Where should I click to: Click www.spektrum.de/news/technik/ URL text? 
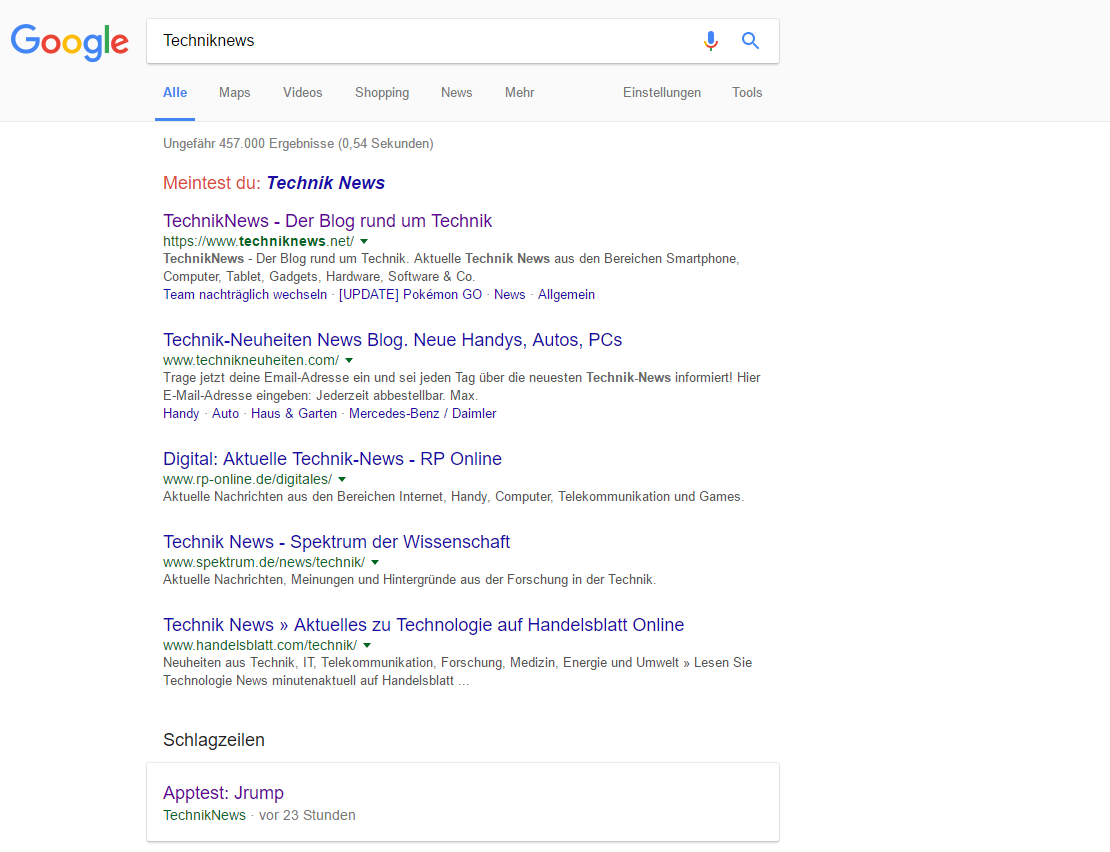click(264, 563)
